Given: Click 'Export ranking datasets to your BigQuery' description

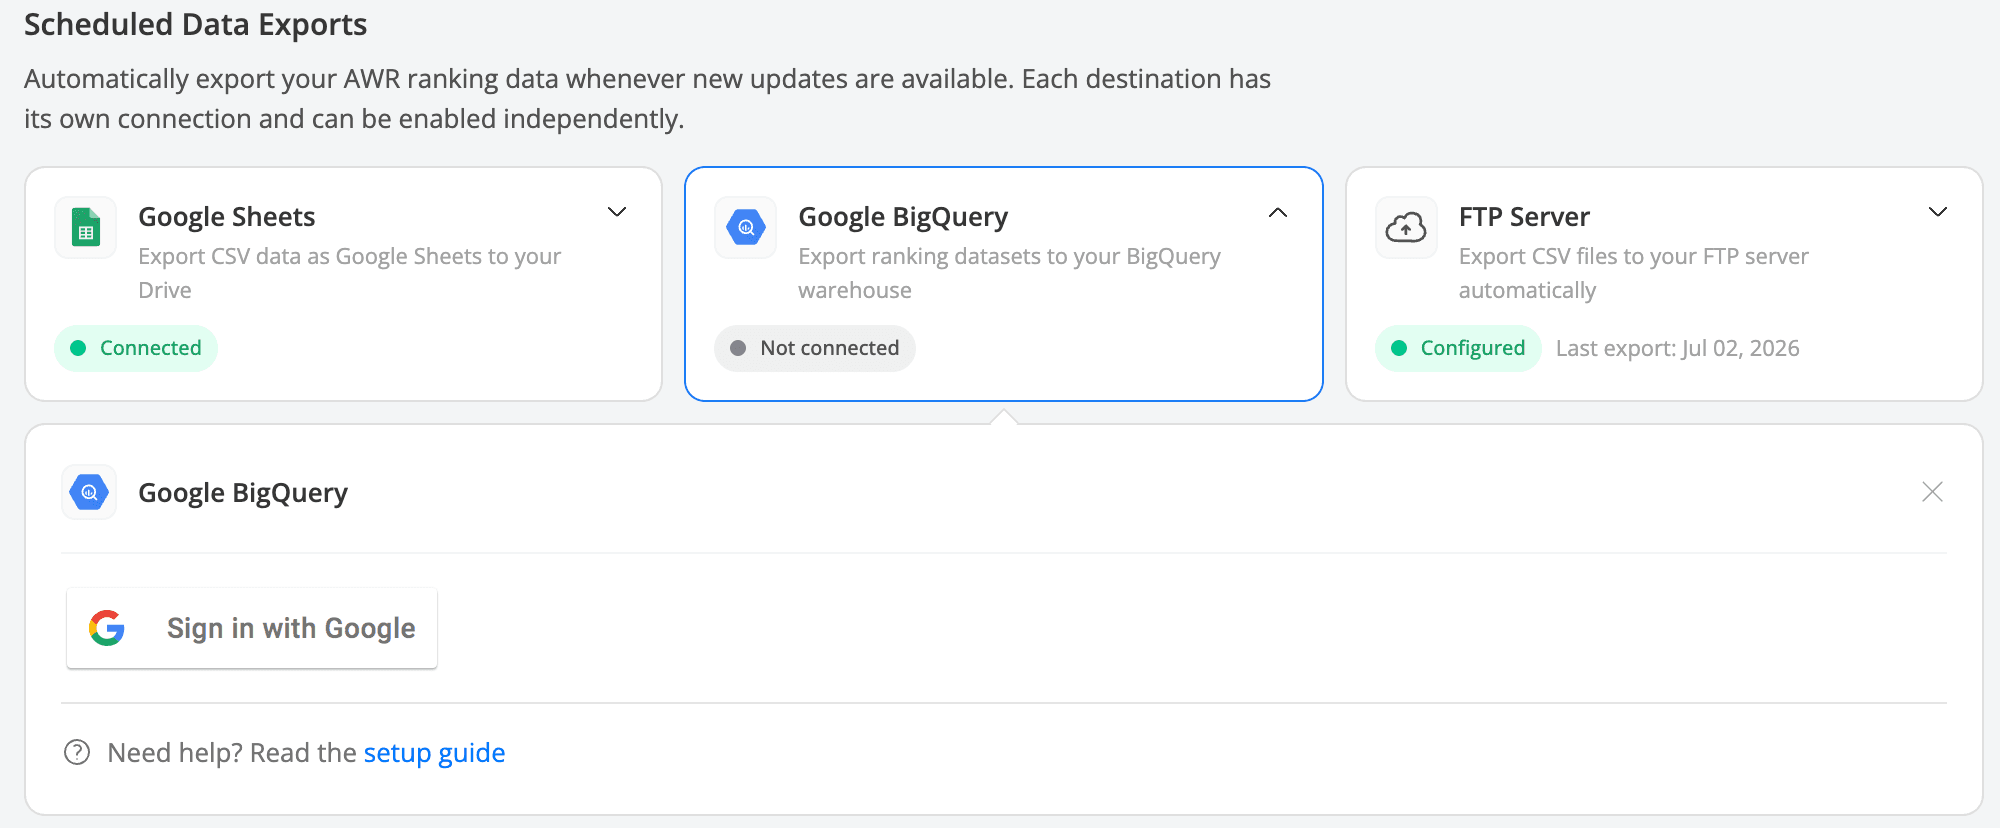Looking at the screenshot, I should (x=1010, y=273).
